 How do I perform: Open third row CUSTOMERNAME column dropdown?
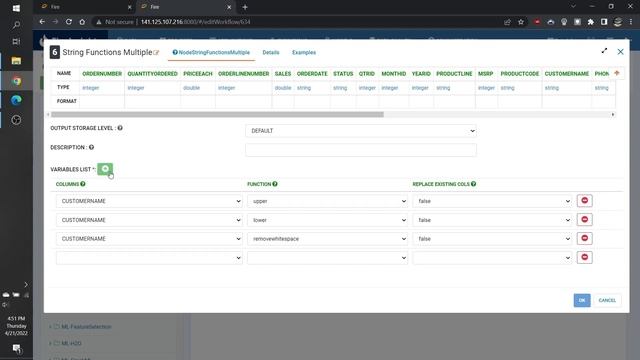(x=149, y=238)
